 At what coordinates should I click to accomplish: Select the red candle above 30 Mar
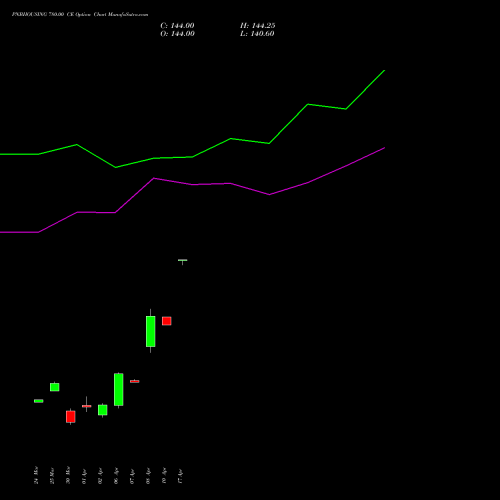point(71,417)
